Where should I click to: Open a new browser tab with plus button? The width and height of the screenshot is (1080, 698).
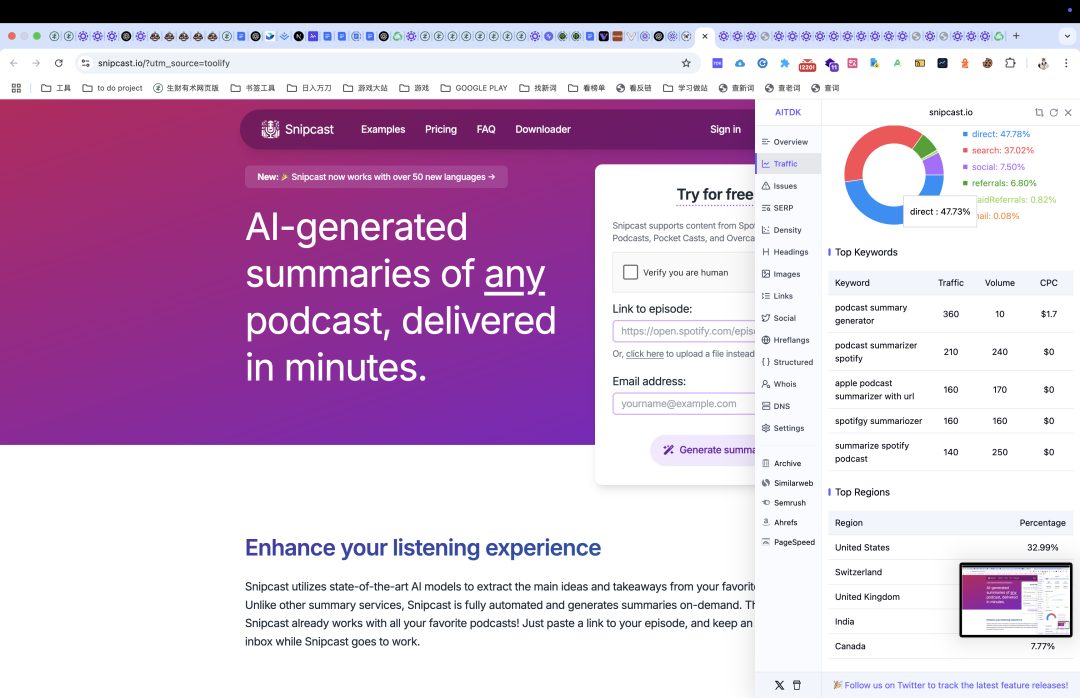(x=1016, y=36)
